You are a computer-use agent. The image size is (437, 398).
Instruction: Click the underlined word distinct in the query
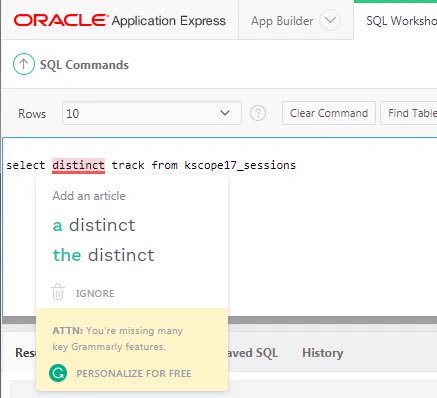click(79, 165)
